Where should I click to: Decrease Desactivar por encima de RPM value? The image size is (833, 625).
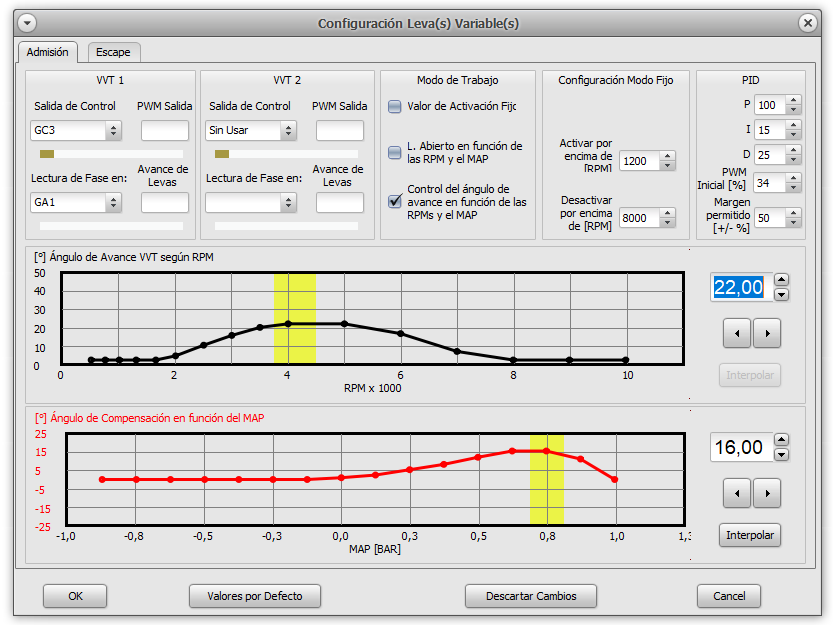click(668, 223)
